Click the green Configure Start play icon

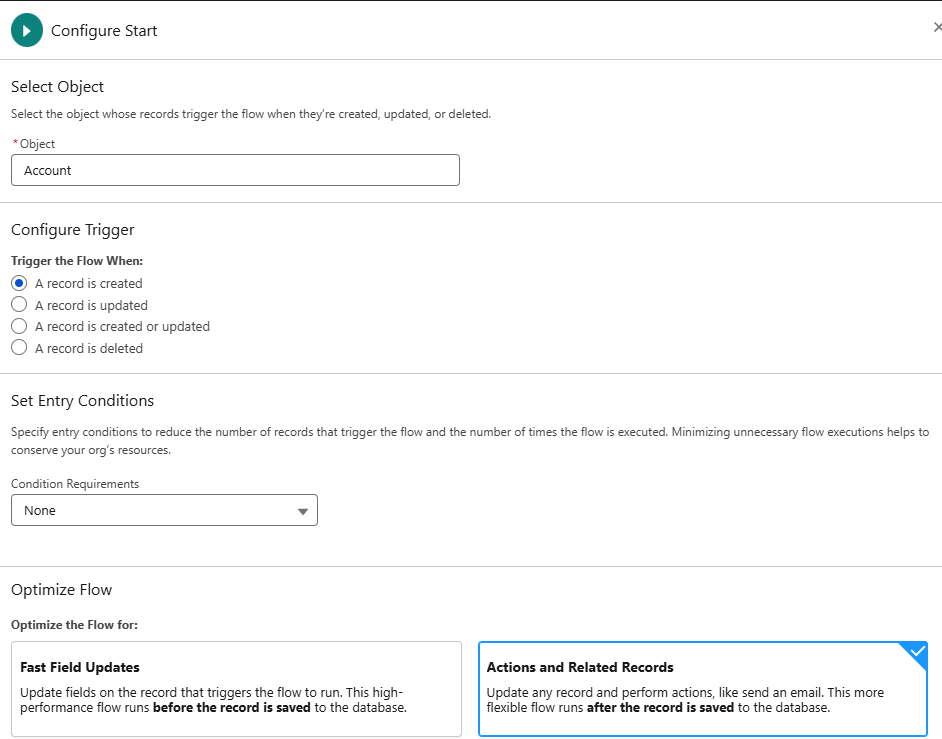(x=27, y=31)
